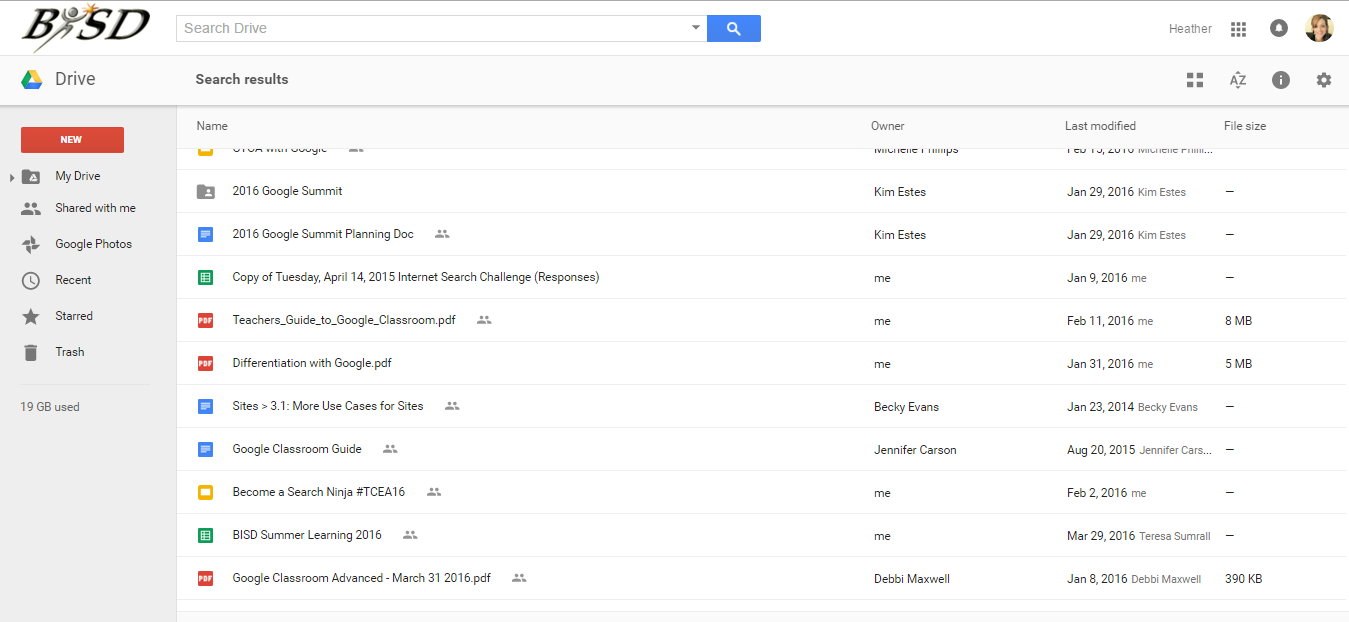This screenshot has height=622, width=1349.
Task: Click the Recent clock icon
Action: point(31,281)
